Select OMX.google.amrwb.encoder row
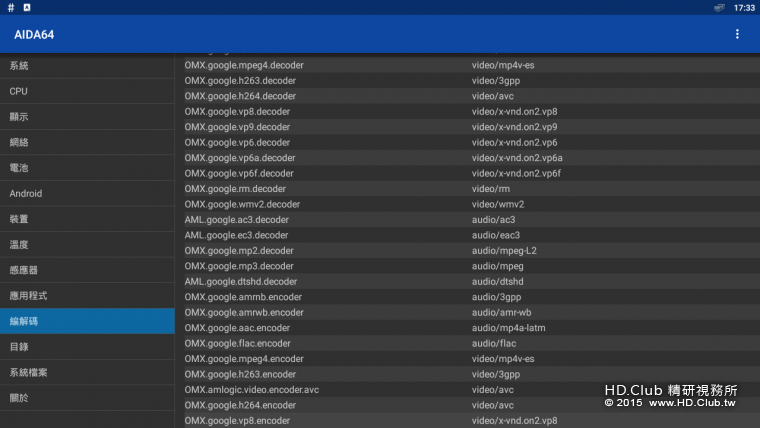The height and width of the screenshot is (428, 760). [472, 313]
